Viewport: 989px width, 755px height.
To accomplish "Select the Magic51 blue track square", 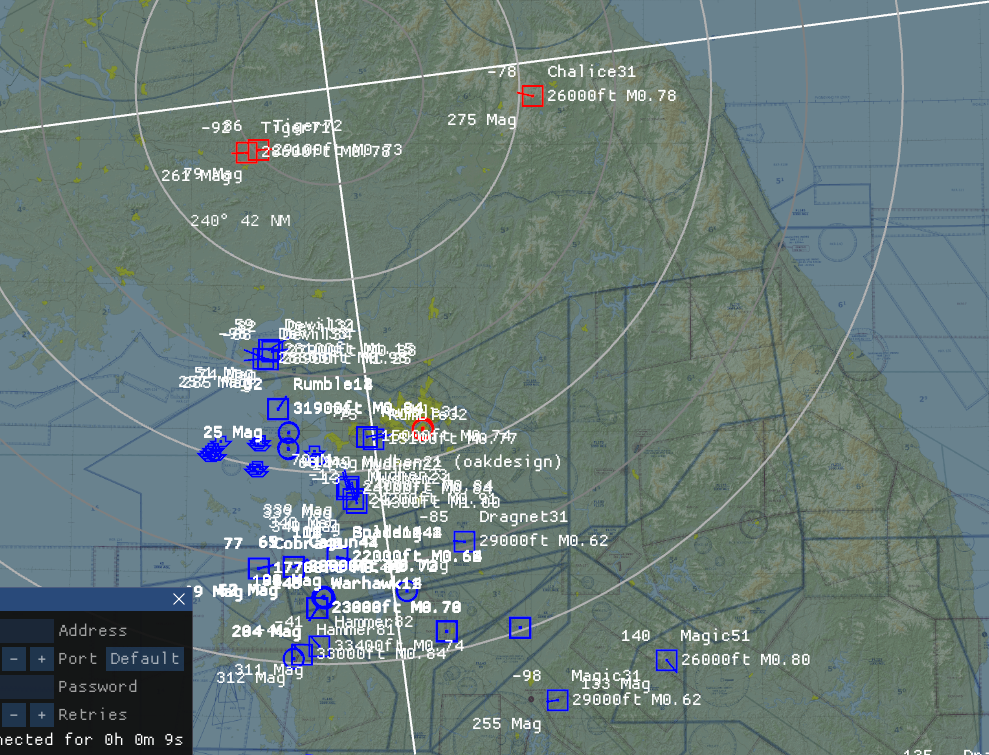I will 667,660.
